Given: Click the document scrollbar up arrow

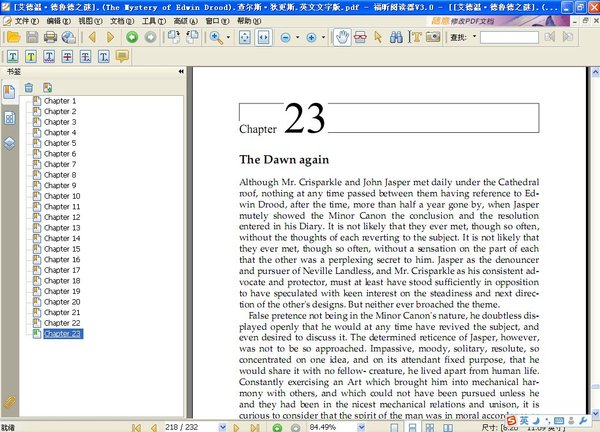Looking at the screenshot, I should coord(595,72).
